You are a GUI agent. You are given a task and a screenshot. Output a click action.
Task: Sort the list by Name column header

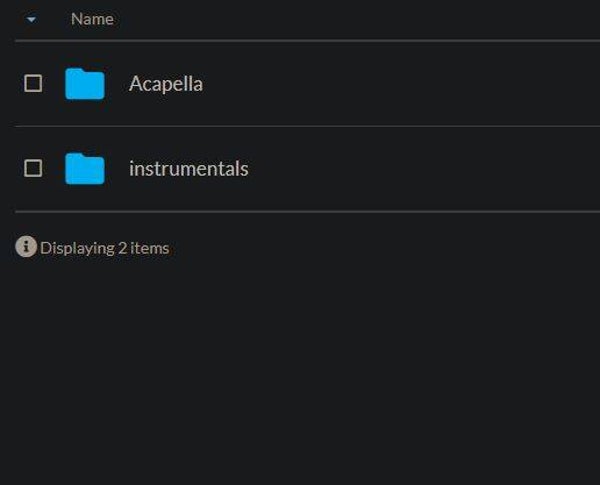point(92,19)
